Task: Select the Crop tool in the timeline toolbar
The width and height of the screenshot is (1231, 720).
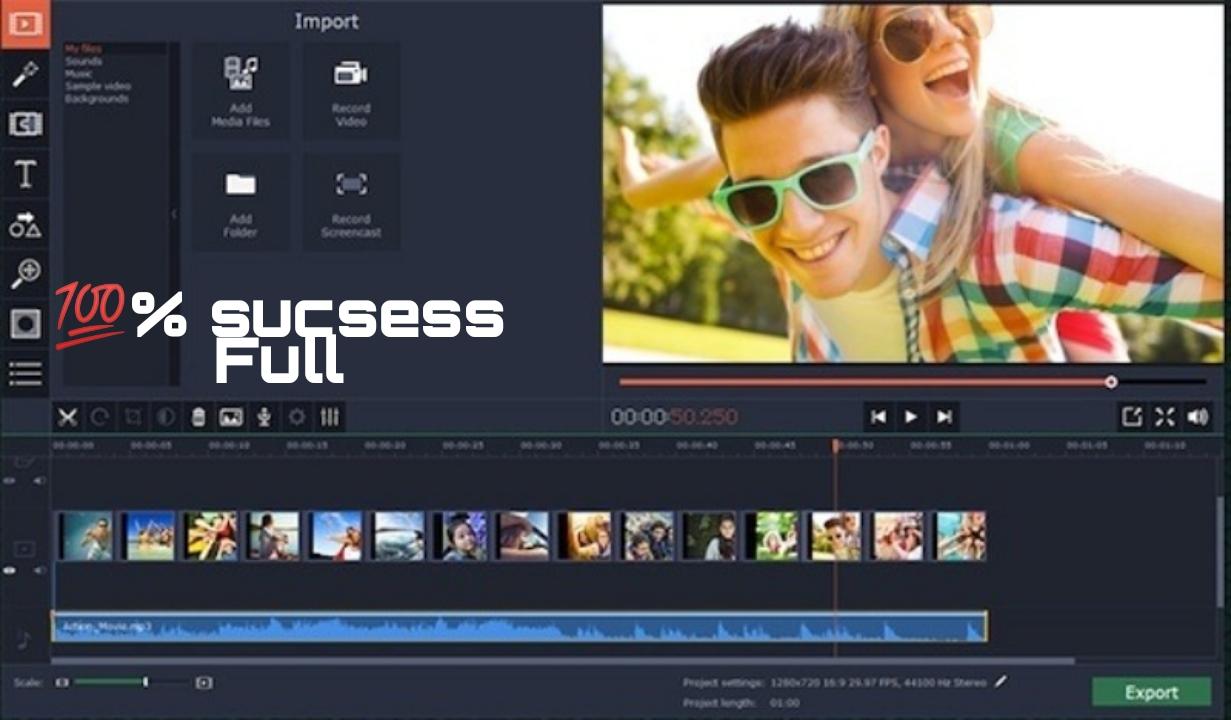Action: 131,417
